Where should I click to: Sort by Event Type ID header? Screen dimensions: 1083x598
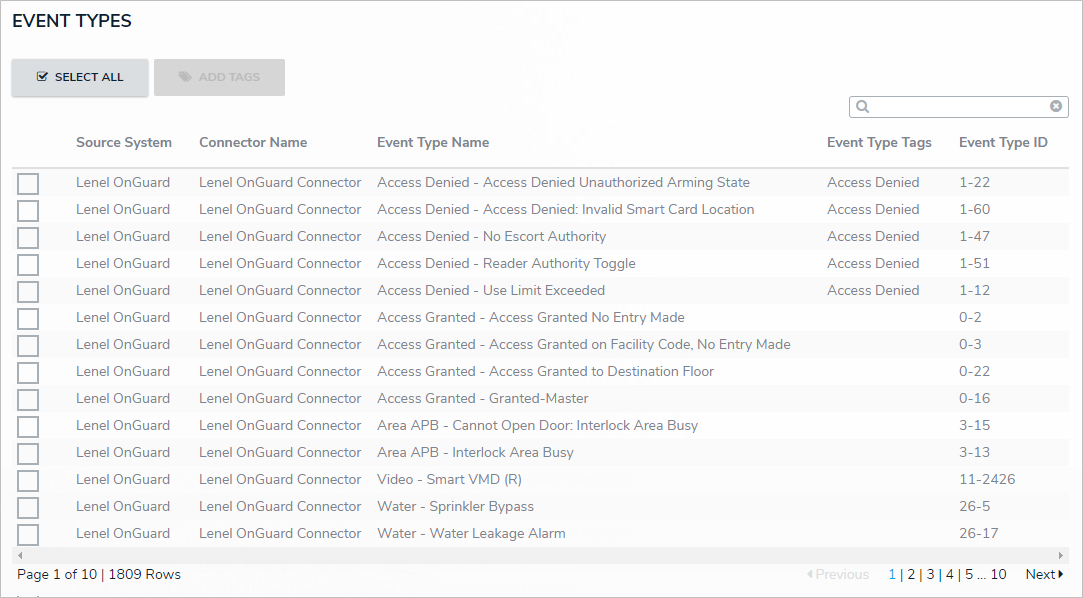(1003, 142)
